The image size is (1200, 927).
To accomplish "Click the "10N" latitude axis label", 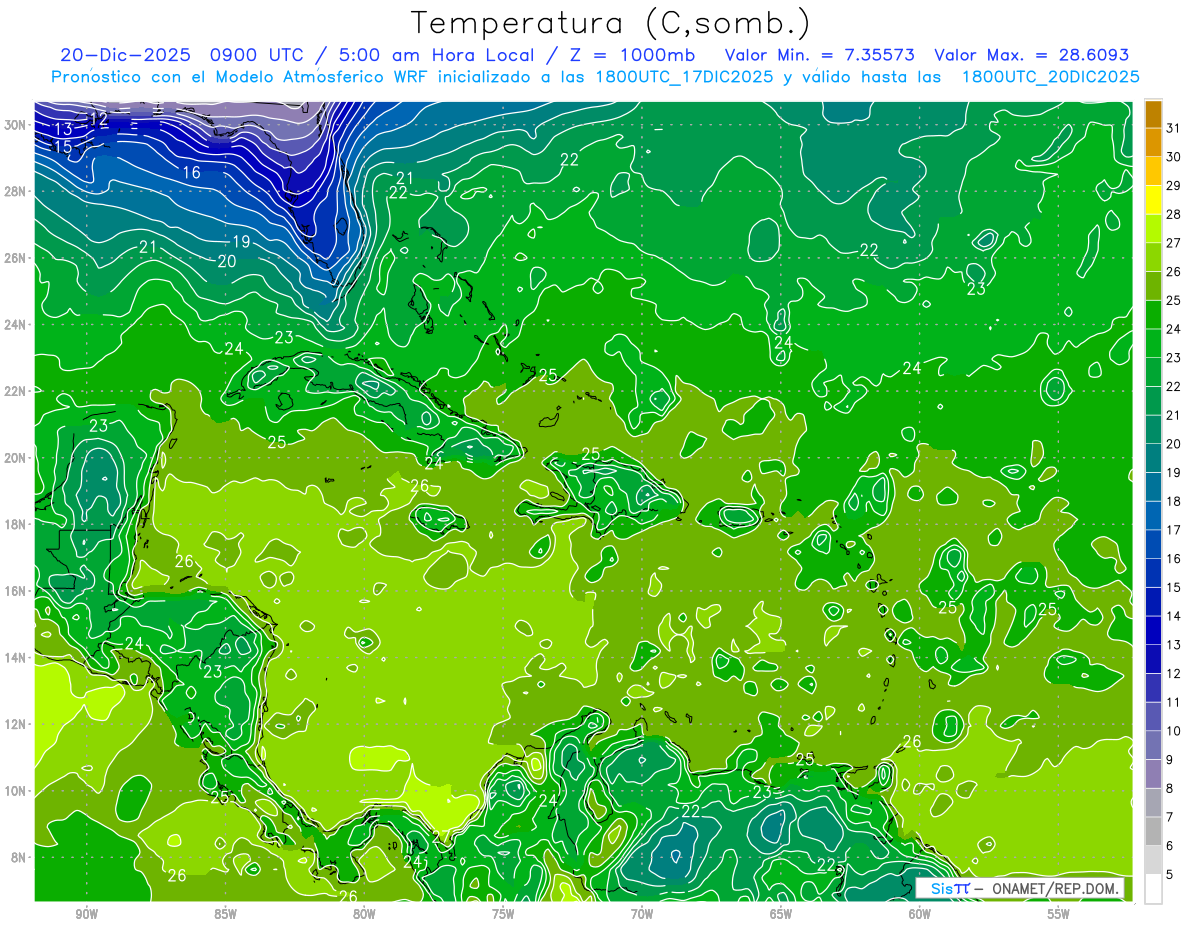I will click(16, 791).
